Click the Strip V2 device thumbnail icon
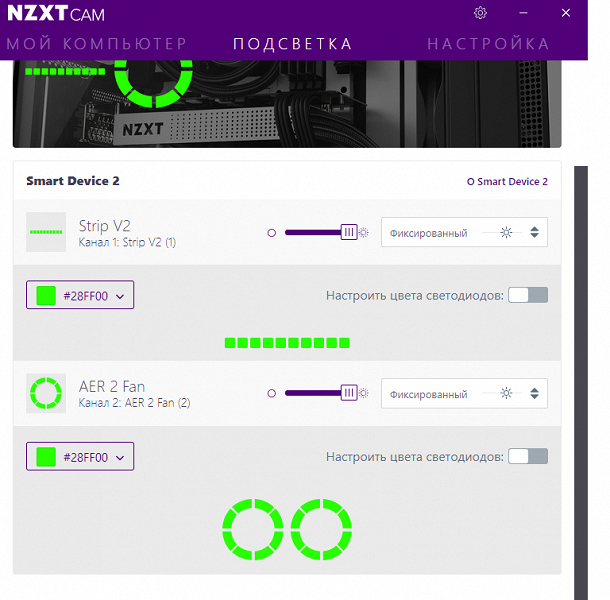Image resolution: width=610 pixels, height=600 pixels. tap(46, 232)
